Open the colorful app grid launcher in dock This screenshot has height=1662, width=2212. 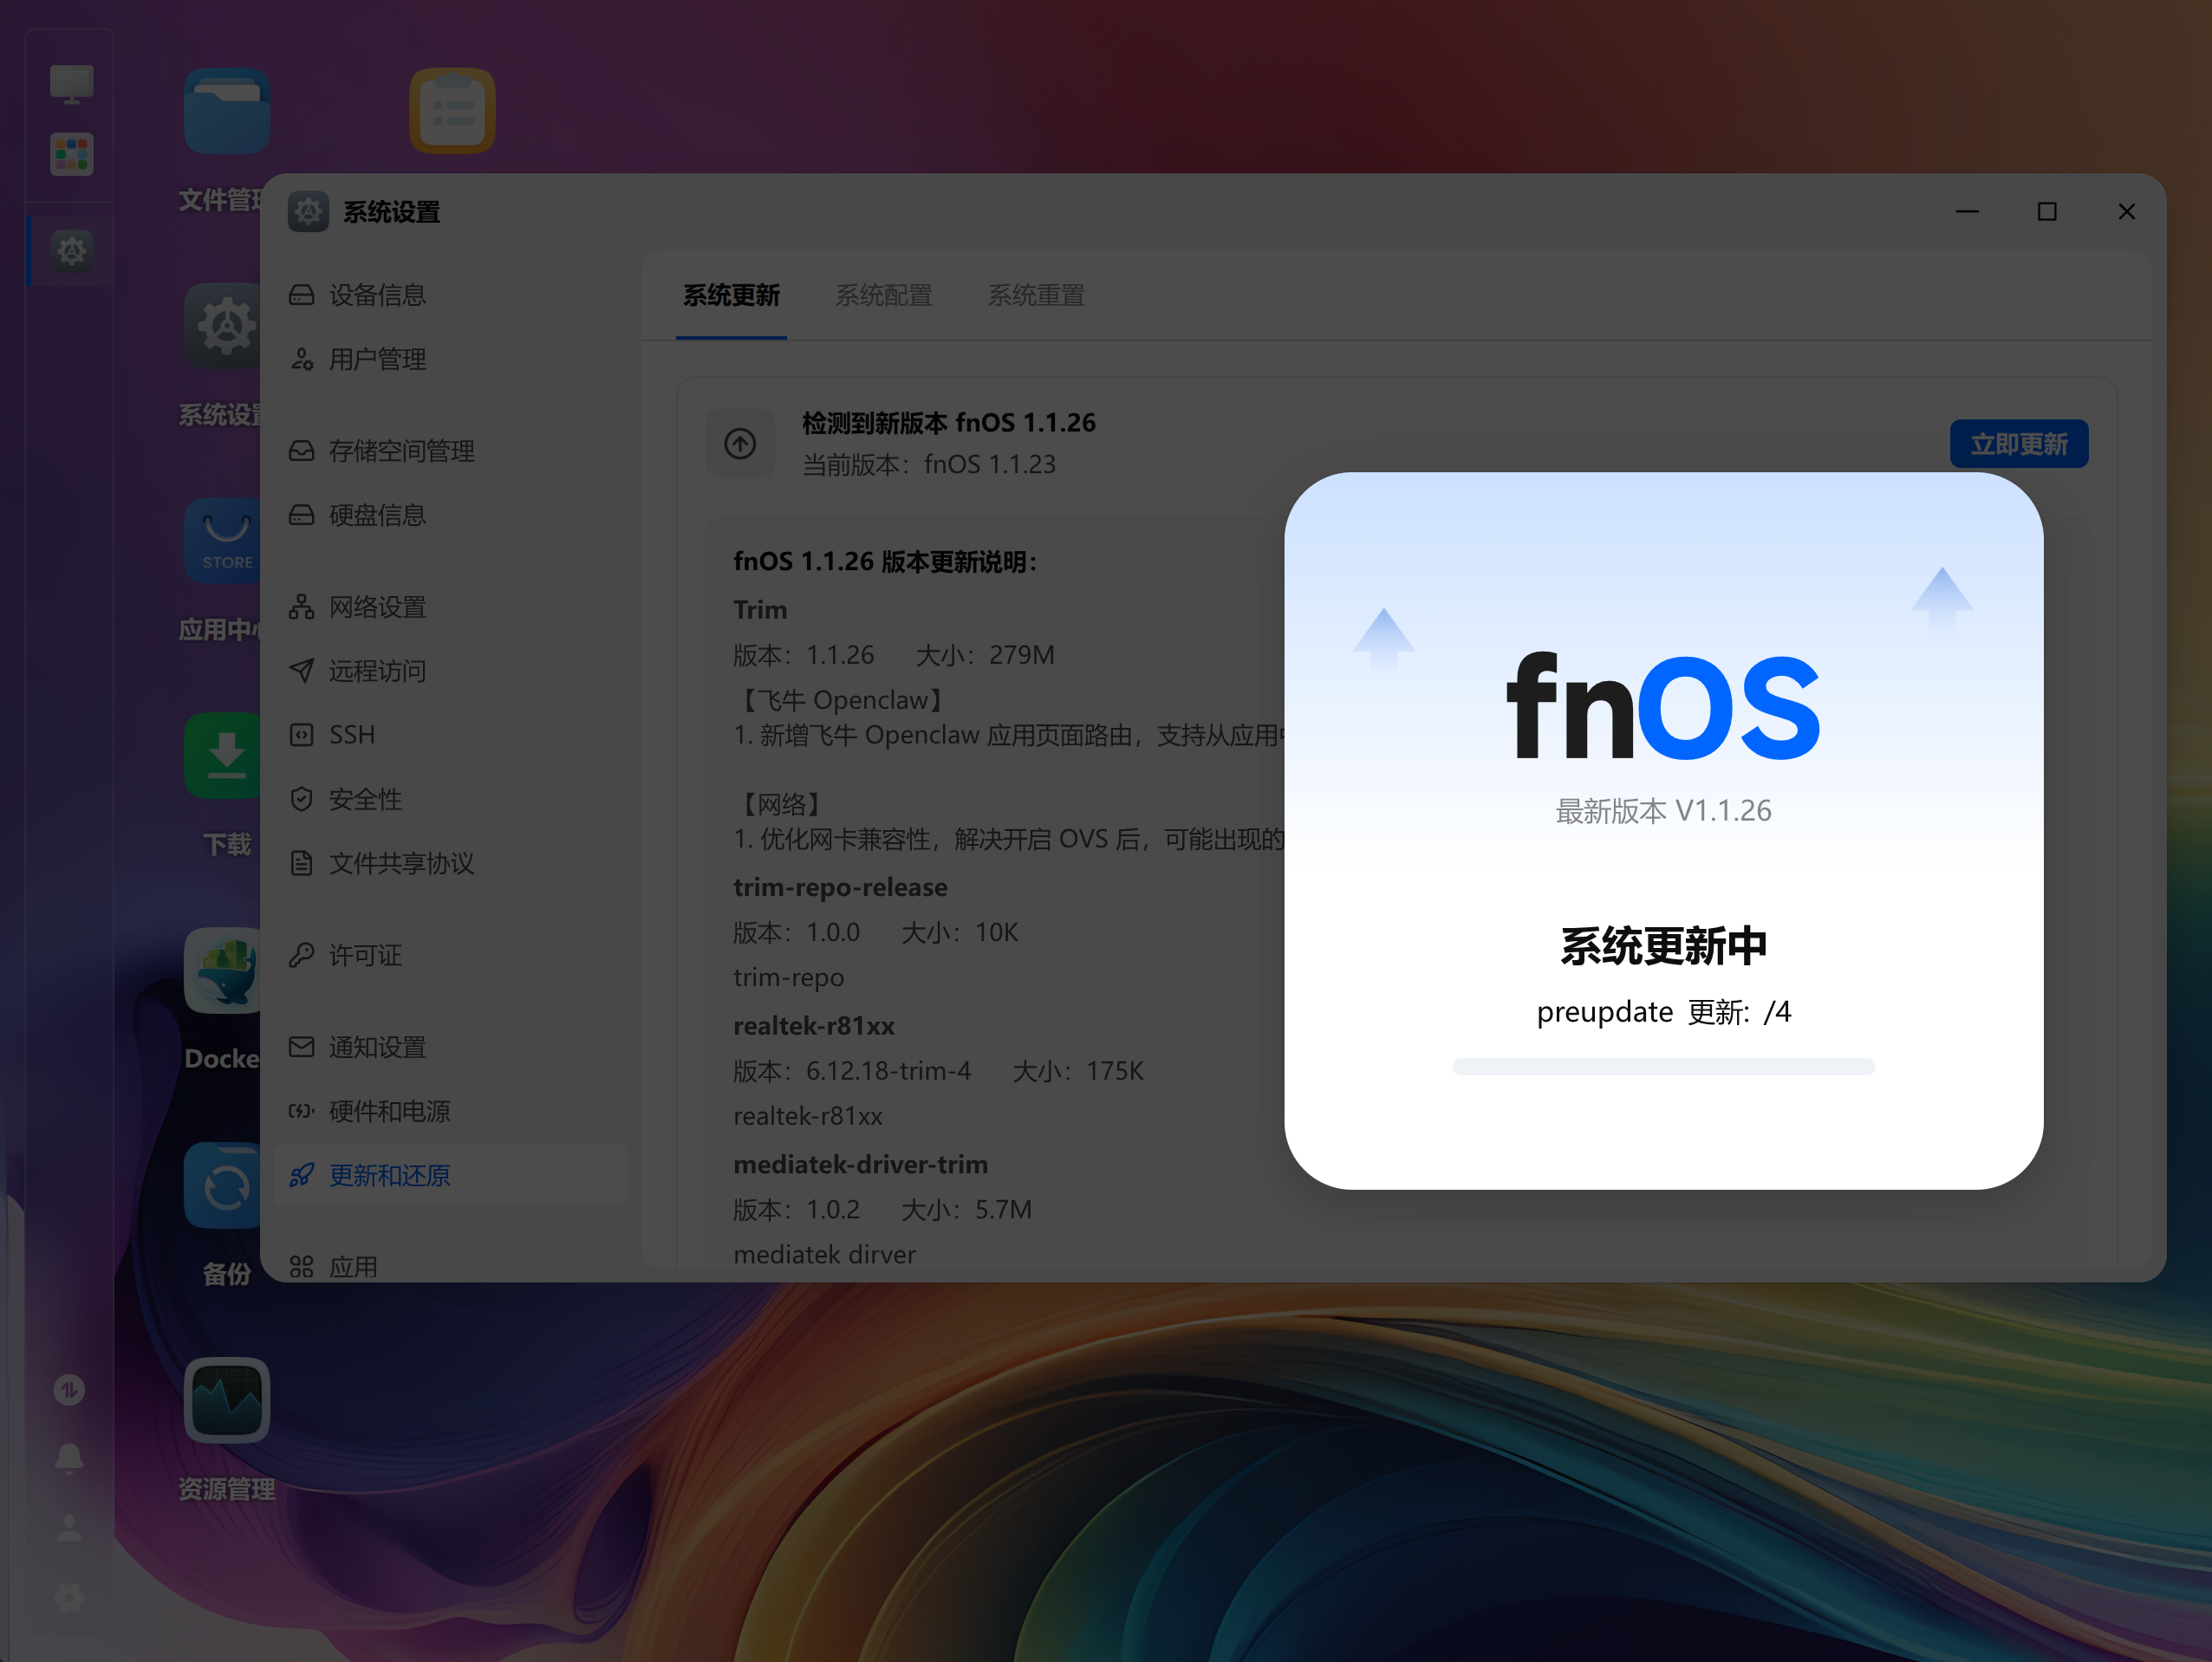pyautogui.click(x=71, y=155)
